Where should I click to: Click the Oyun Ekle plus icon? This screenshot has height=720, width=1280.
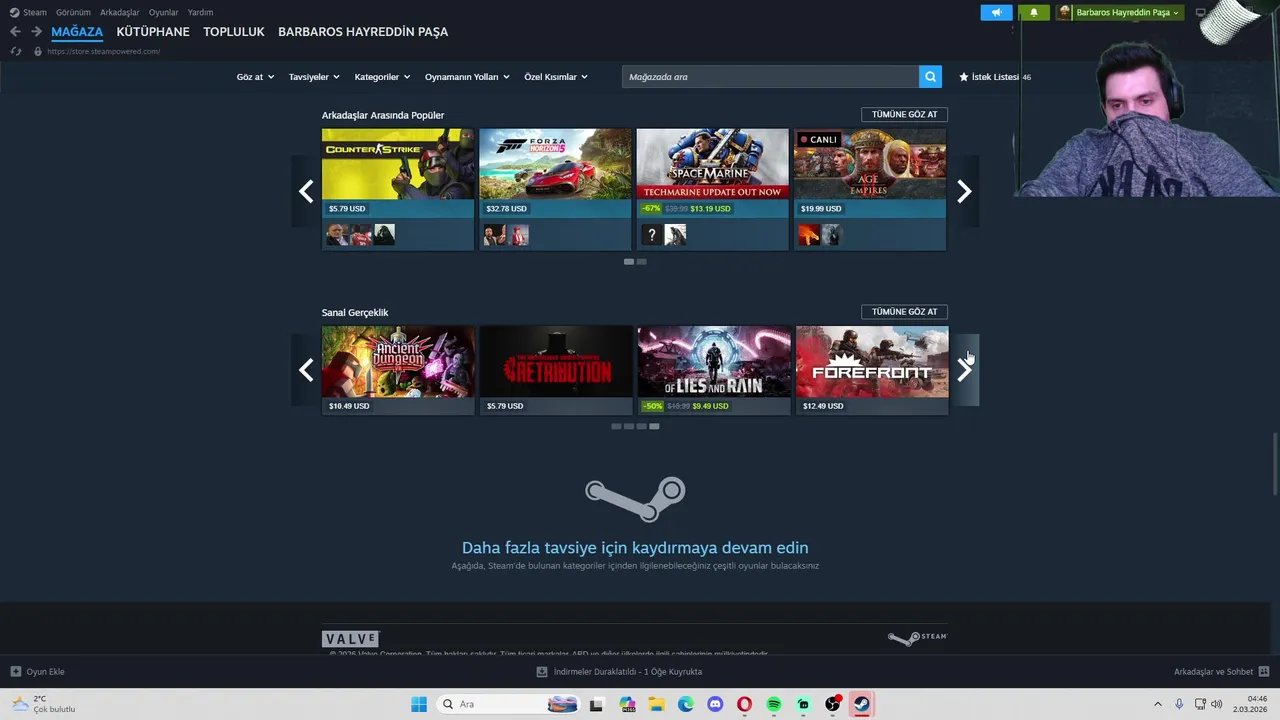[15, 672]
